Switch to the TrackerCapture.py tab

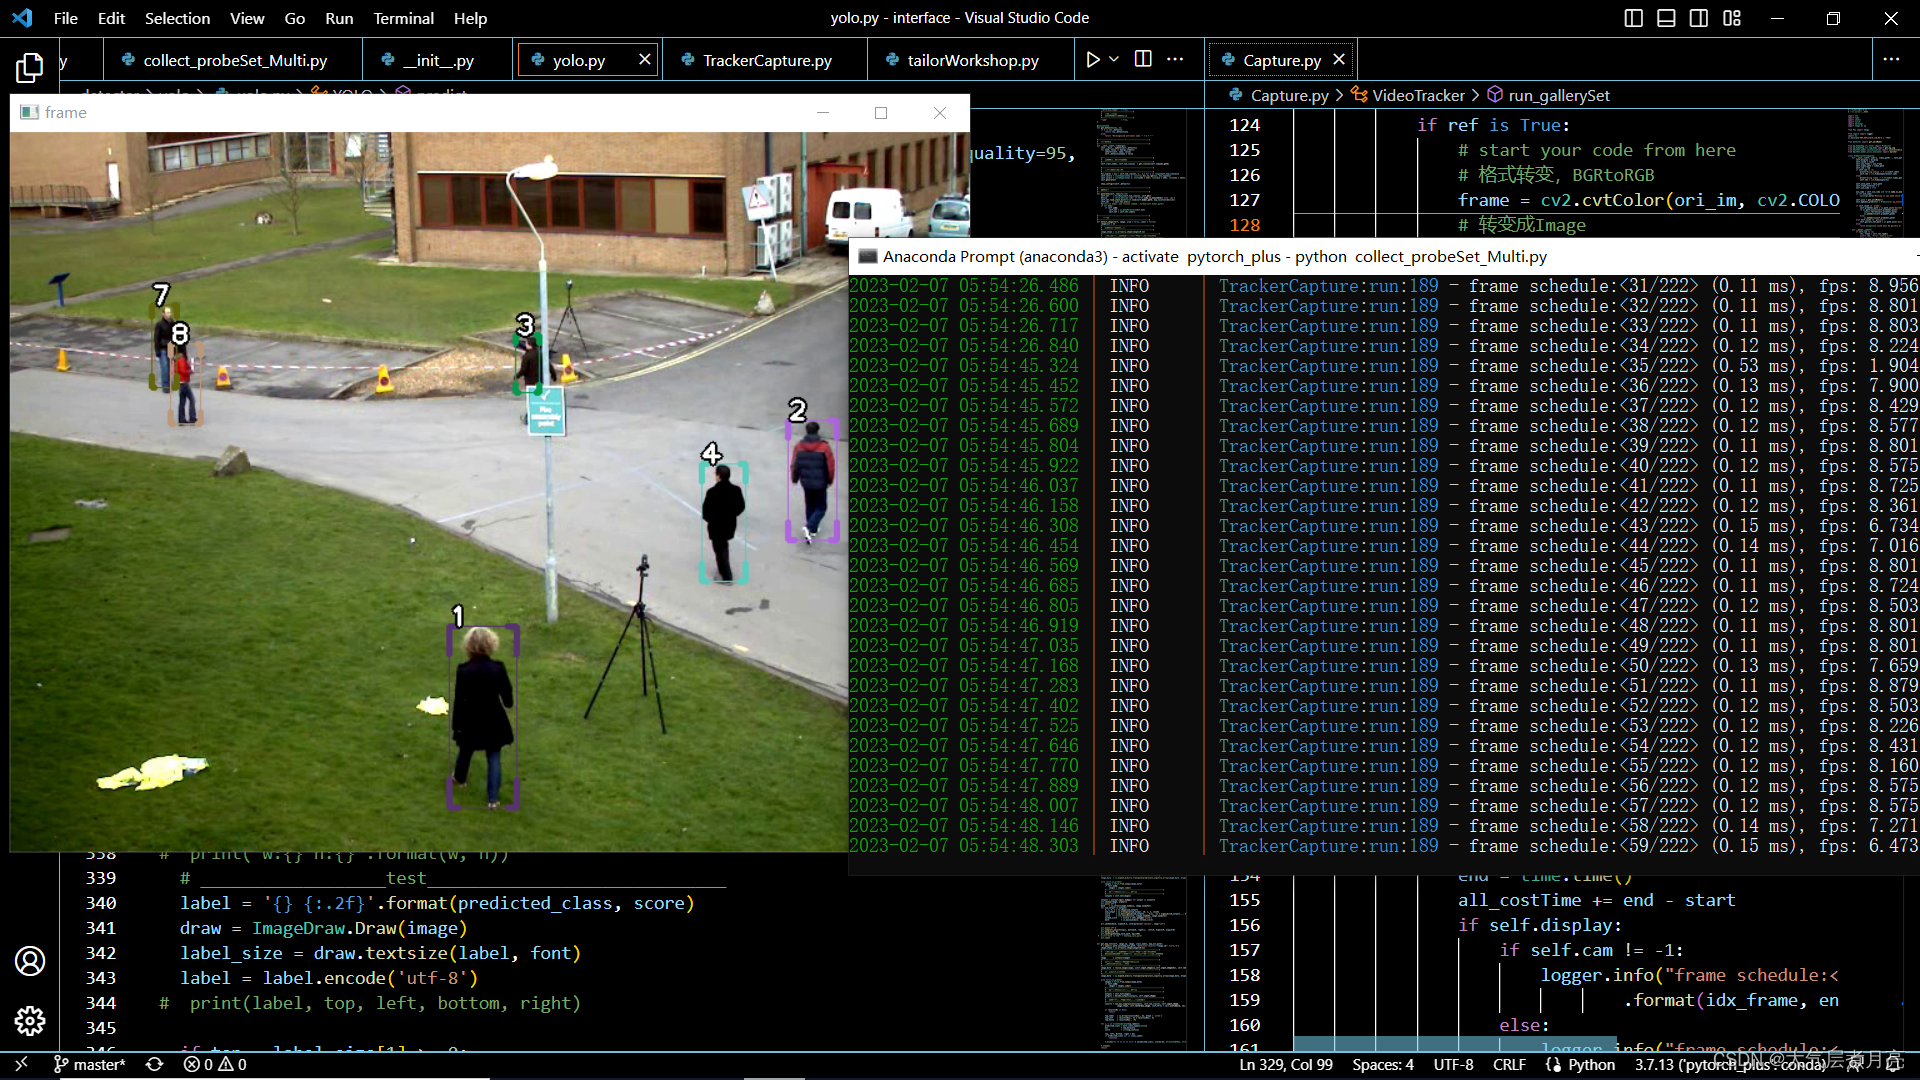[x=766, y=60]
